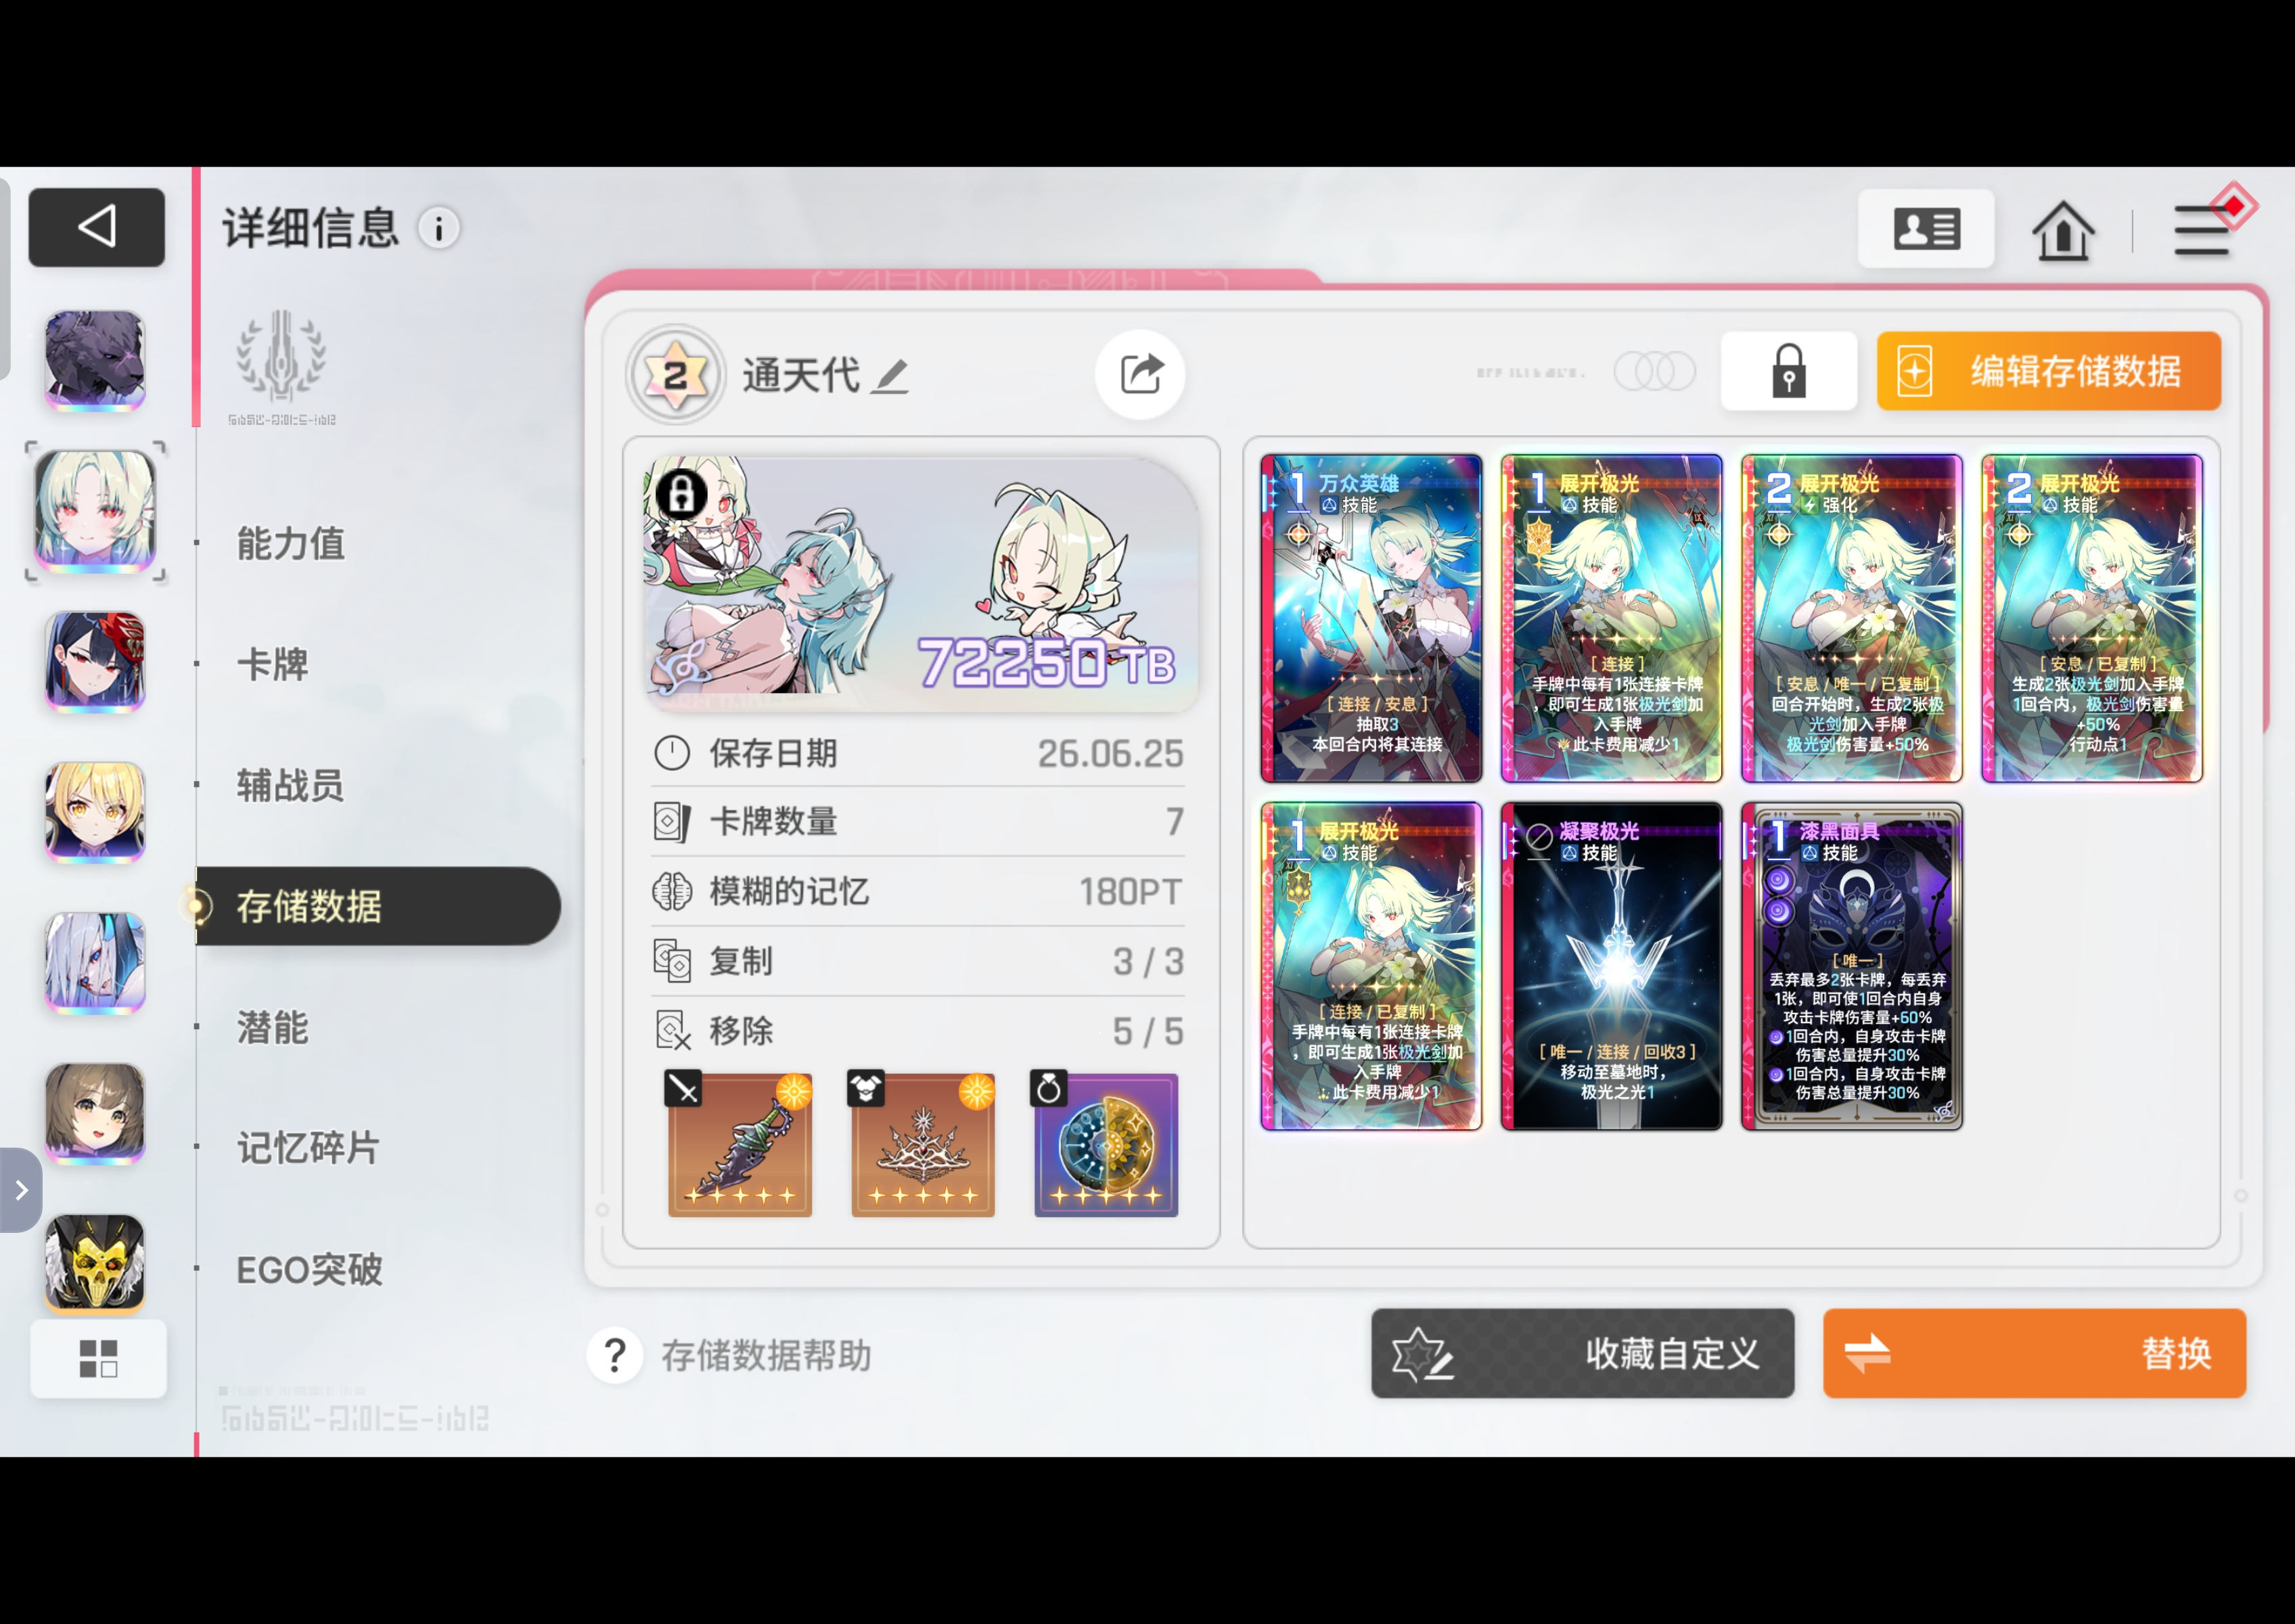Choose the dark-haired character with red ornament
This screenshot has height=1624, width=2295.
tap(95, 662)
